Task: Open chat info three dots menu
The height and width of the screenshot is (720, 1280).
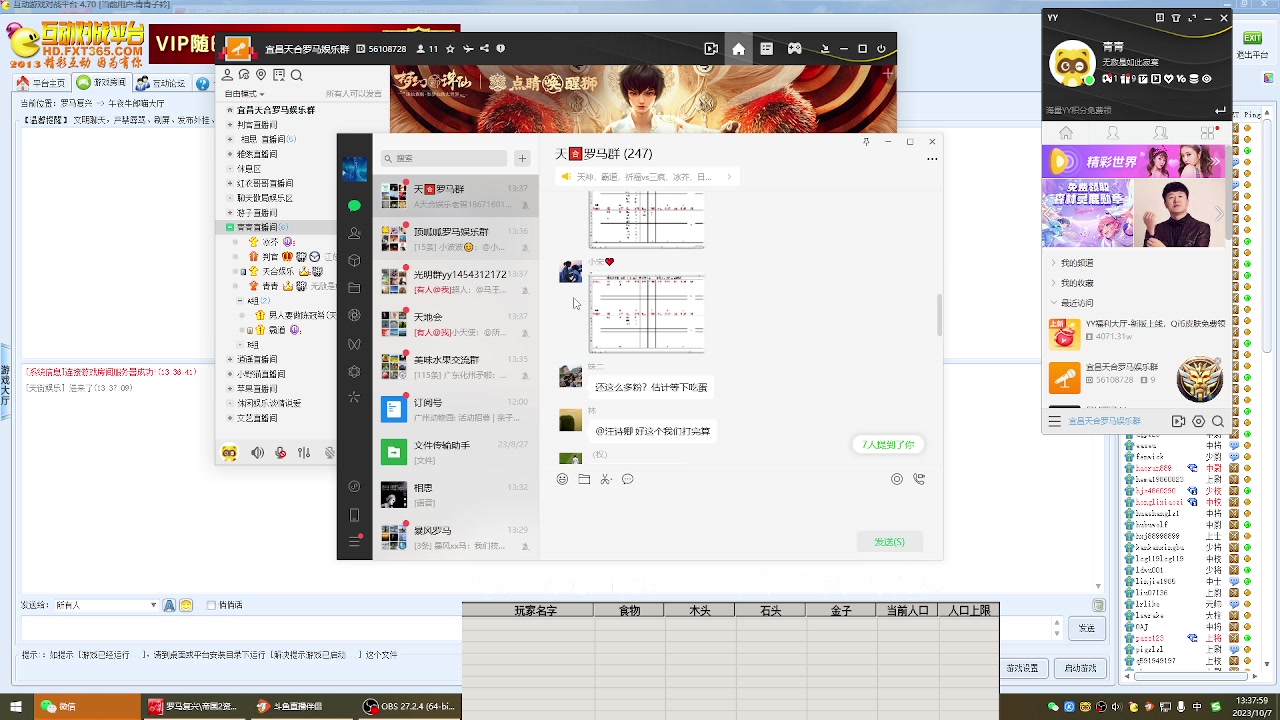Action: coord(932,158)
